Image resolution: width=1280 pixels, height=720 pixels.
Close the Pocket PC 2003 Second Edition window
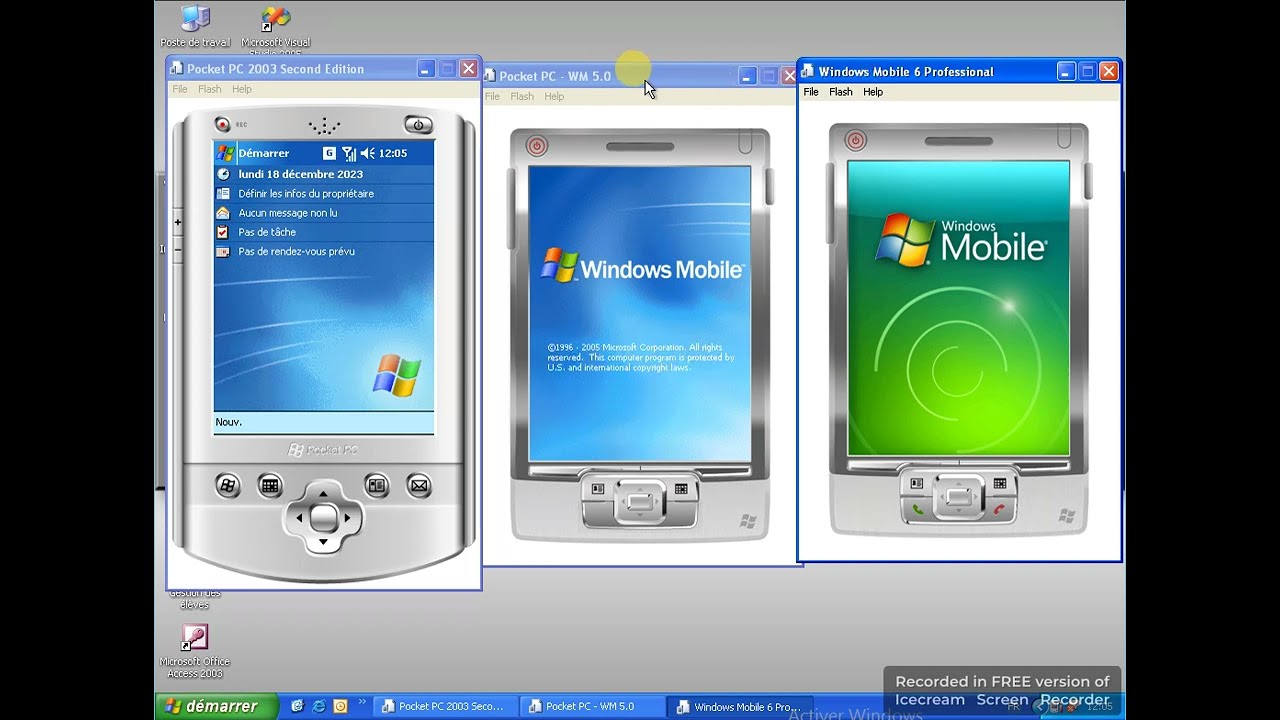[x=468, y=68]
